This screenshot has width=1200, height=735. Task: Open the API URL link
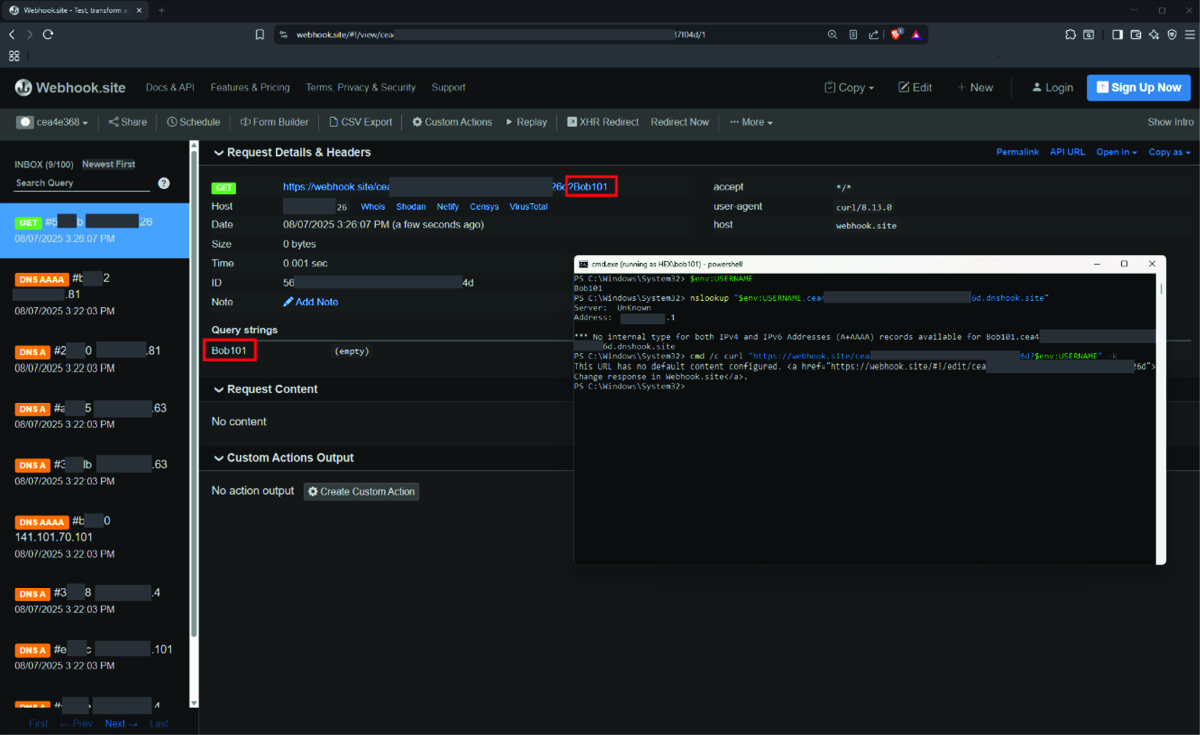(1068, 152)
